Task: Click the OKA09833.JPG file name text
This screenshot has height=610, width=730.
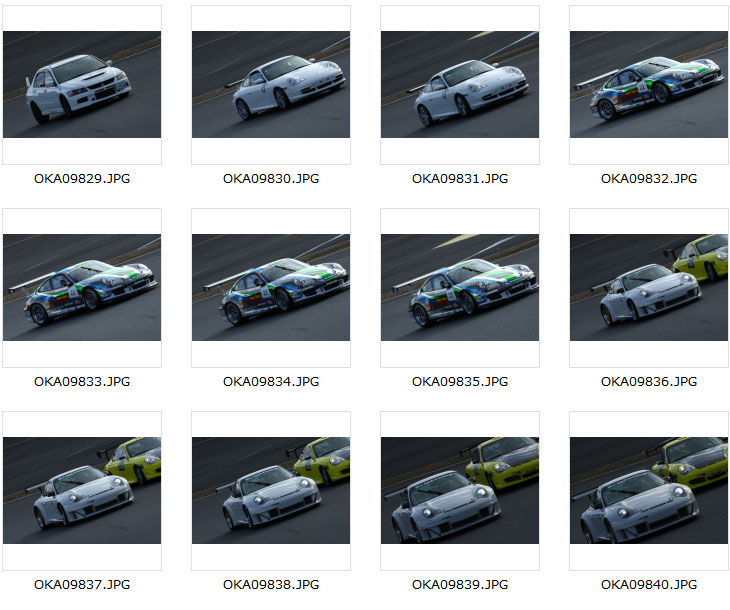Action: coord(82,382)
